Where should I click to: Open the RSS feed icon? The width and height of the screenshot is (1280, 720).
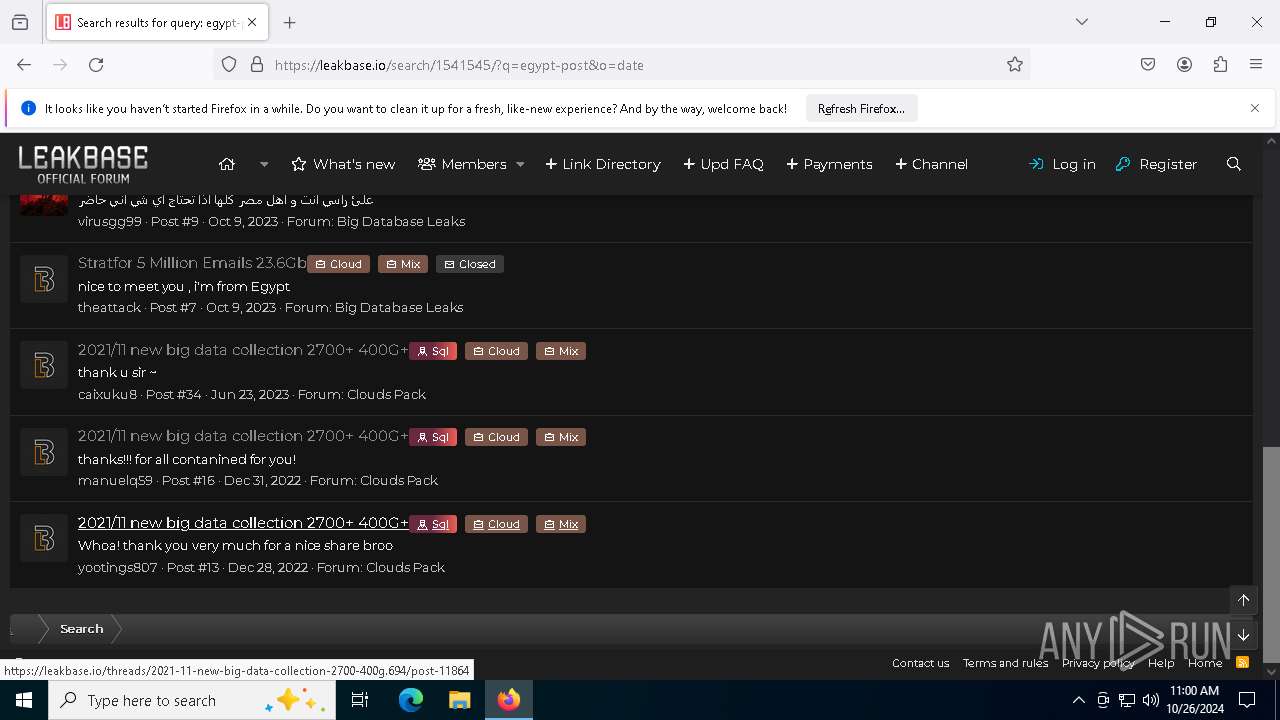(x=1243, y=663)
